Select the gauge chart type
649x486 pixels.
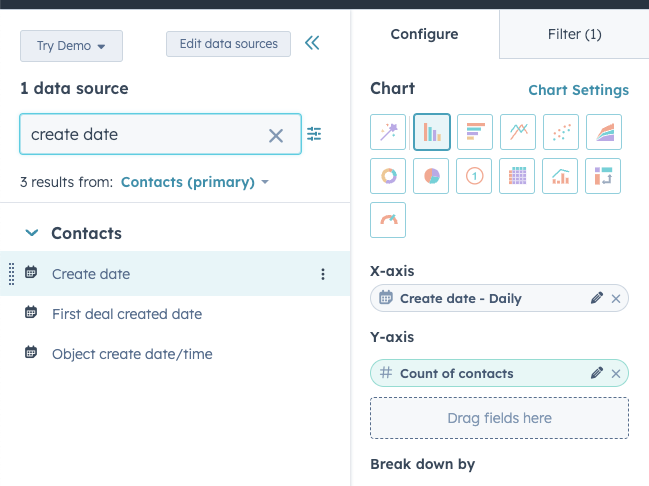tap(388, 220)
